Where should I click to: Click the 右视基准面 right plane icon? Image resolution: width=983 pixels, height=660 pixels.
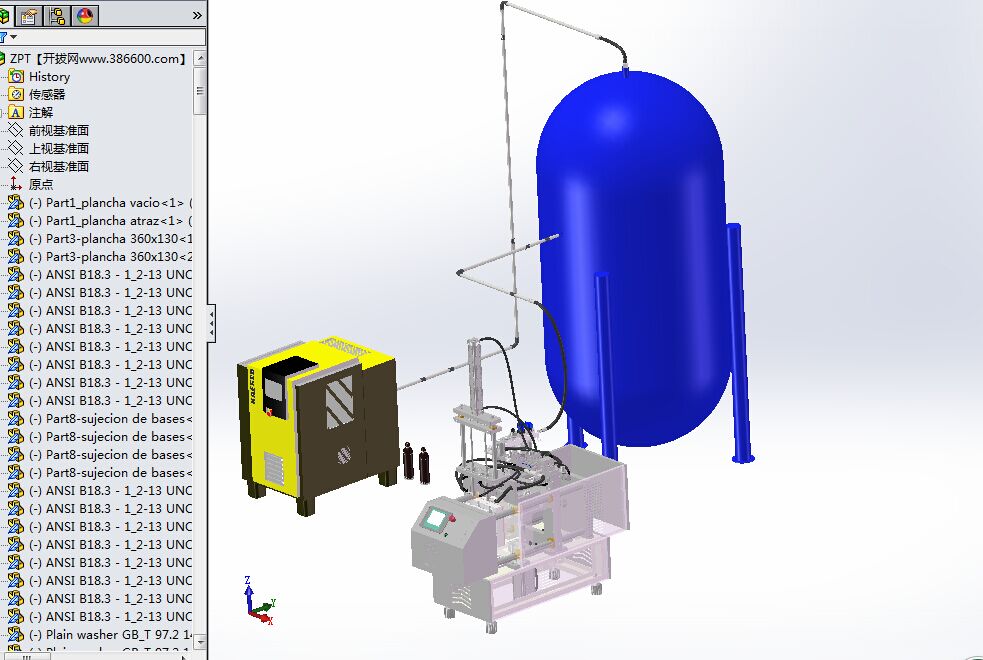(16, 167)
